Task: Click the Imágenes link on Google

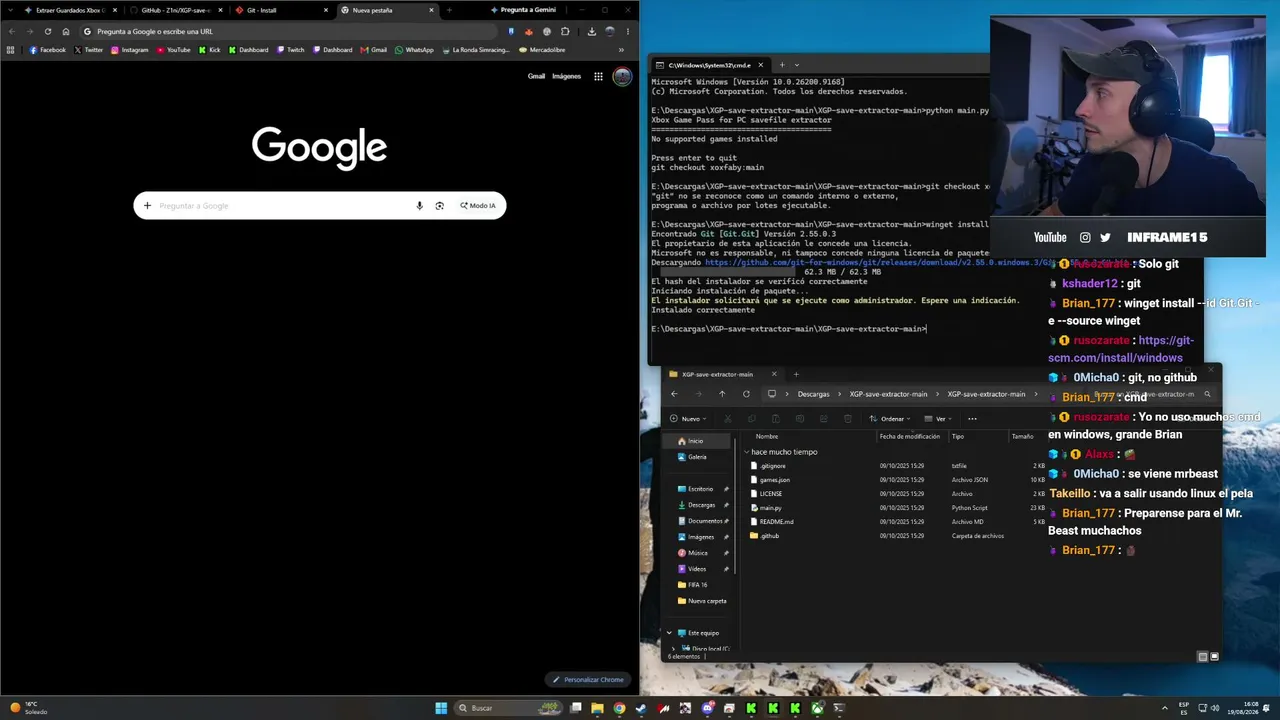Action: coord(566,76)
